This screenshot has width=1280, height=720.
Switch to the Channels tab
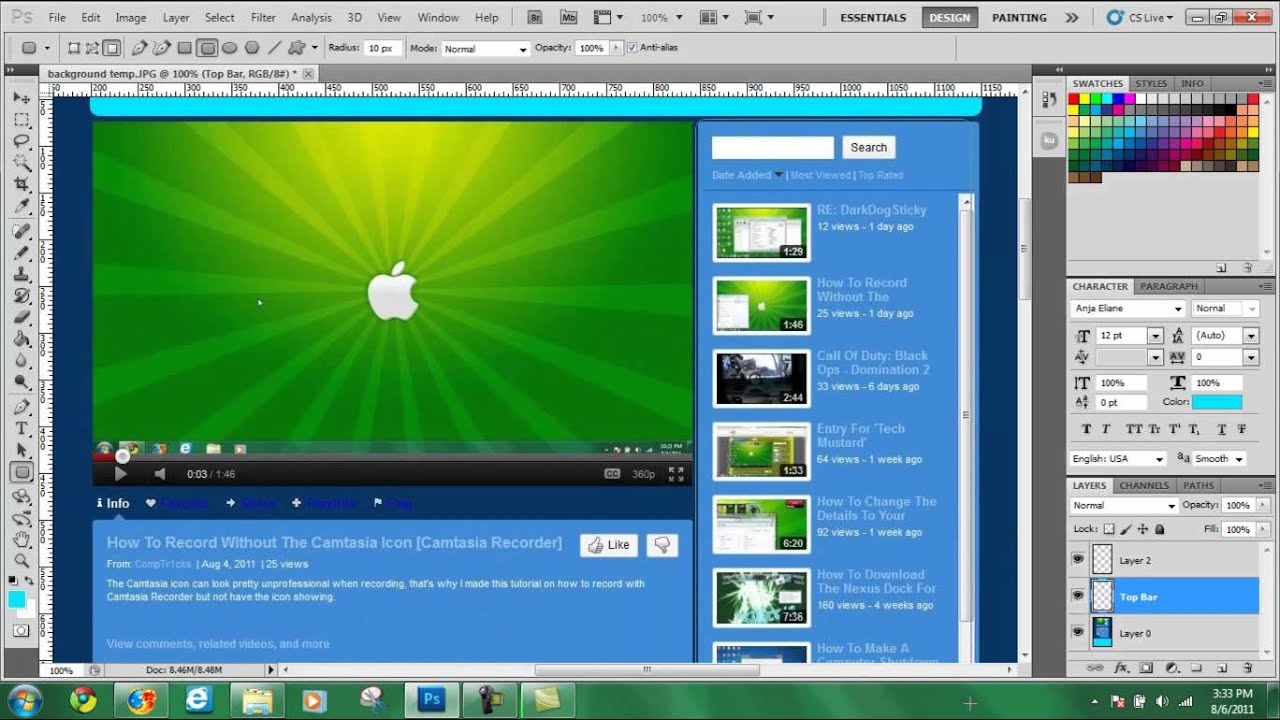coord(1144,486)
